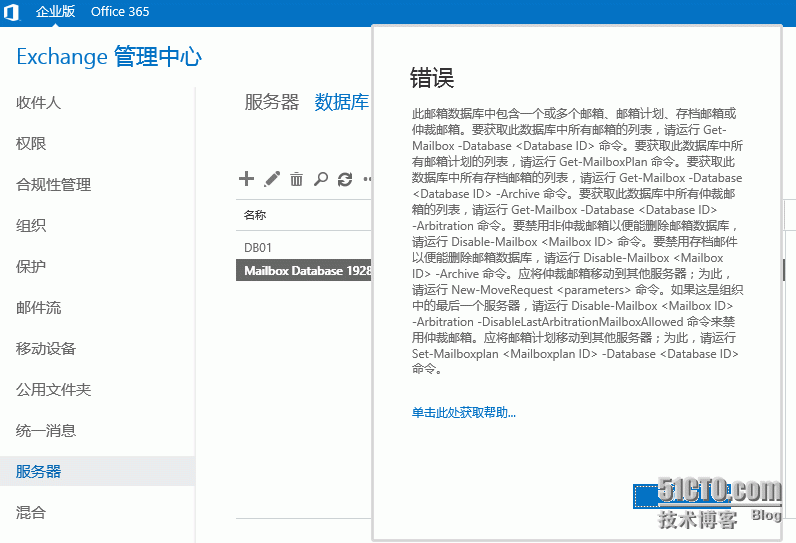Open 邮件流 section

[x=39, y=308]
